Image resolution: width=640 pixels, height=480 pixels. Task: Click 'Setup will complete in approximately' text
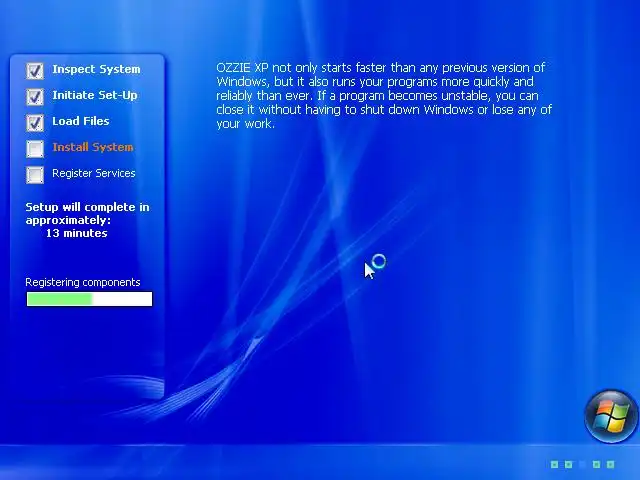click(87, 213)
